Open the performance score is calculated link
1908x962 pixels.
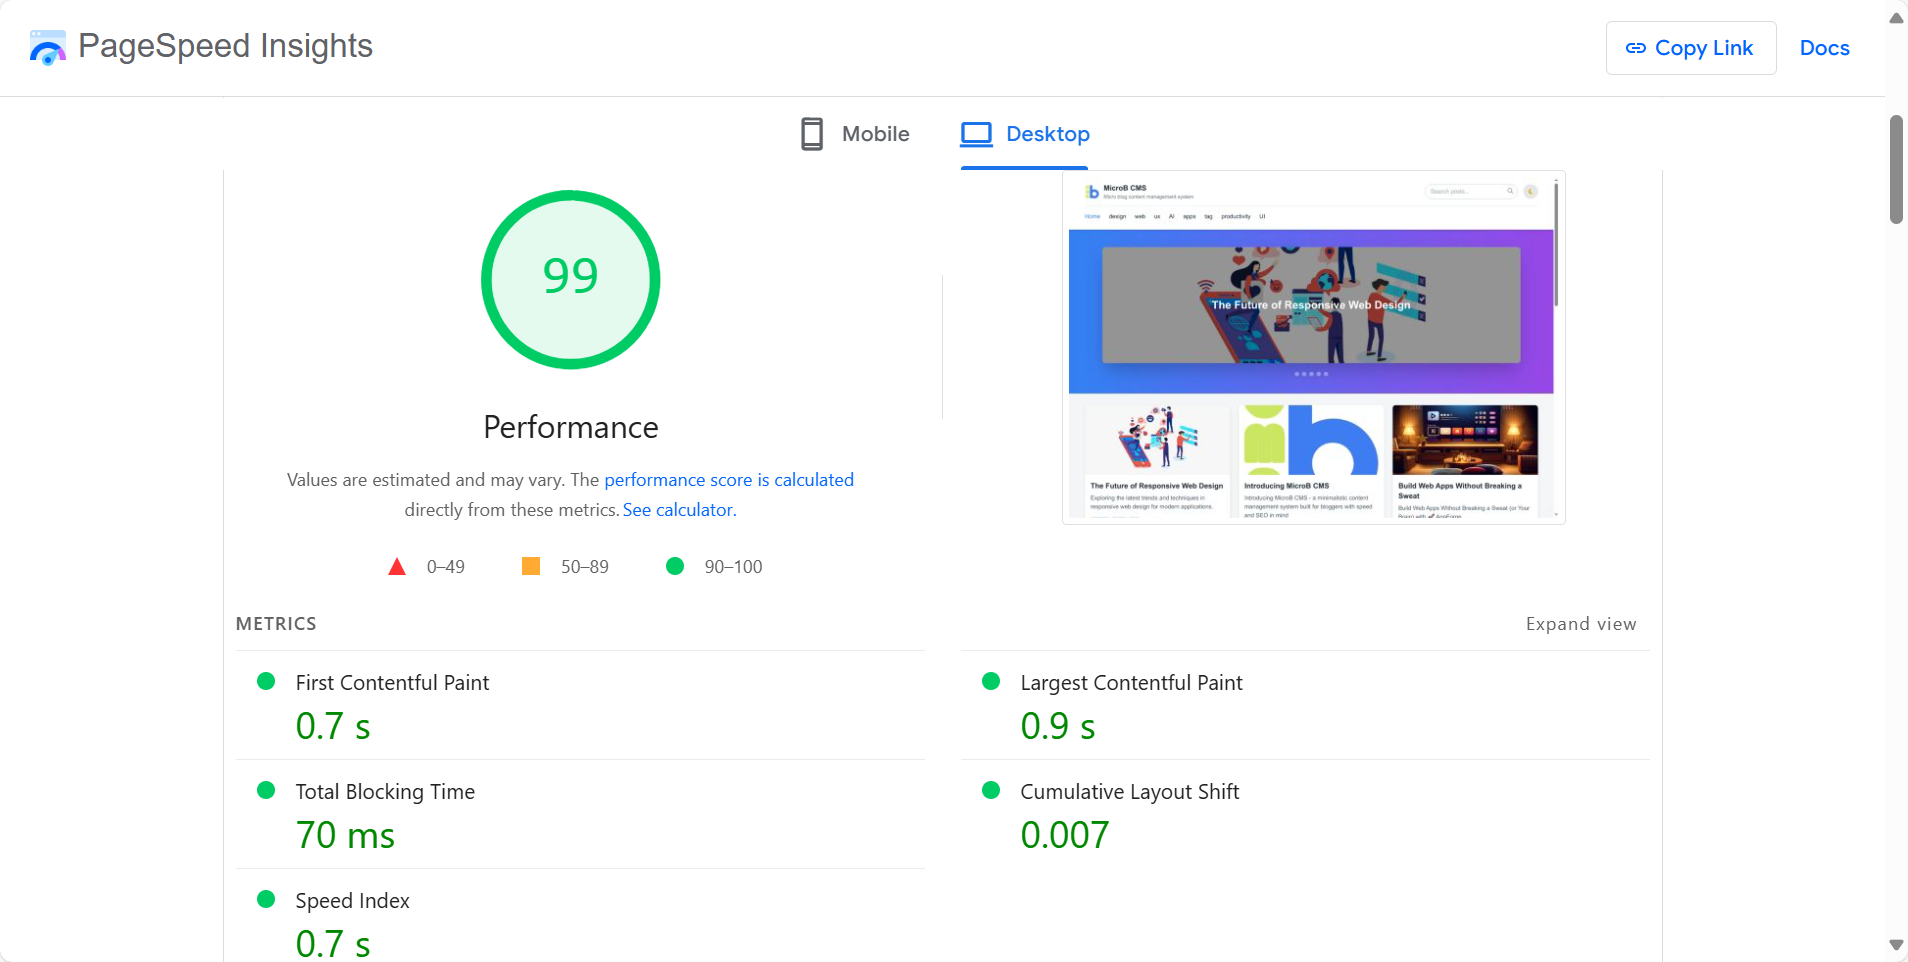click(728, 480)
